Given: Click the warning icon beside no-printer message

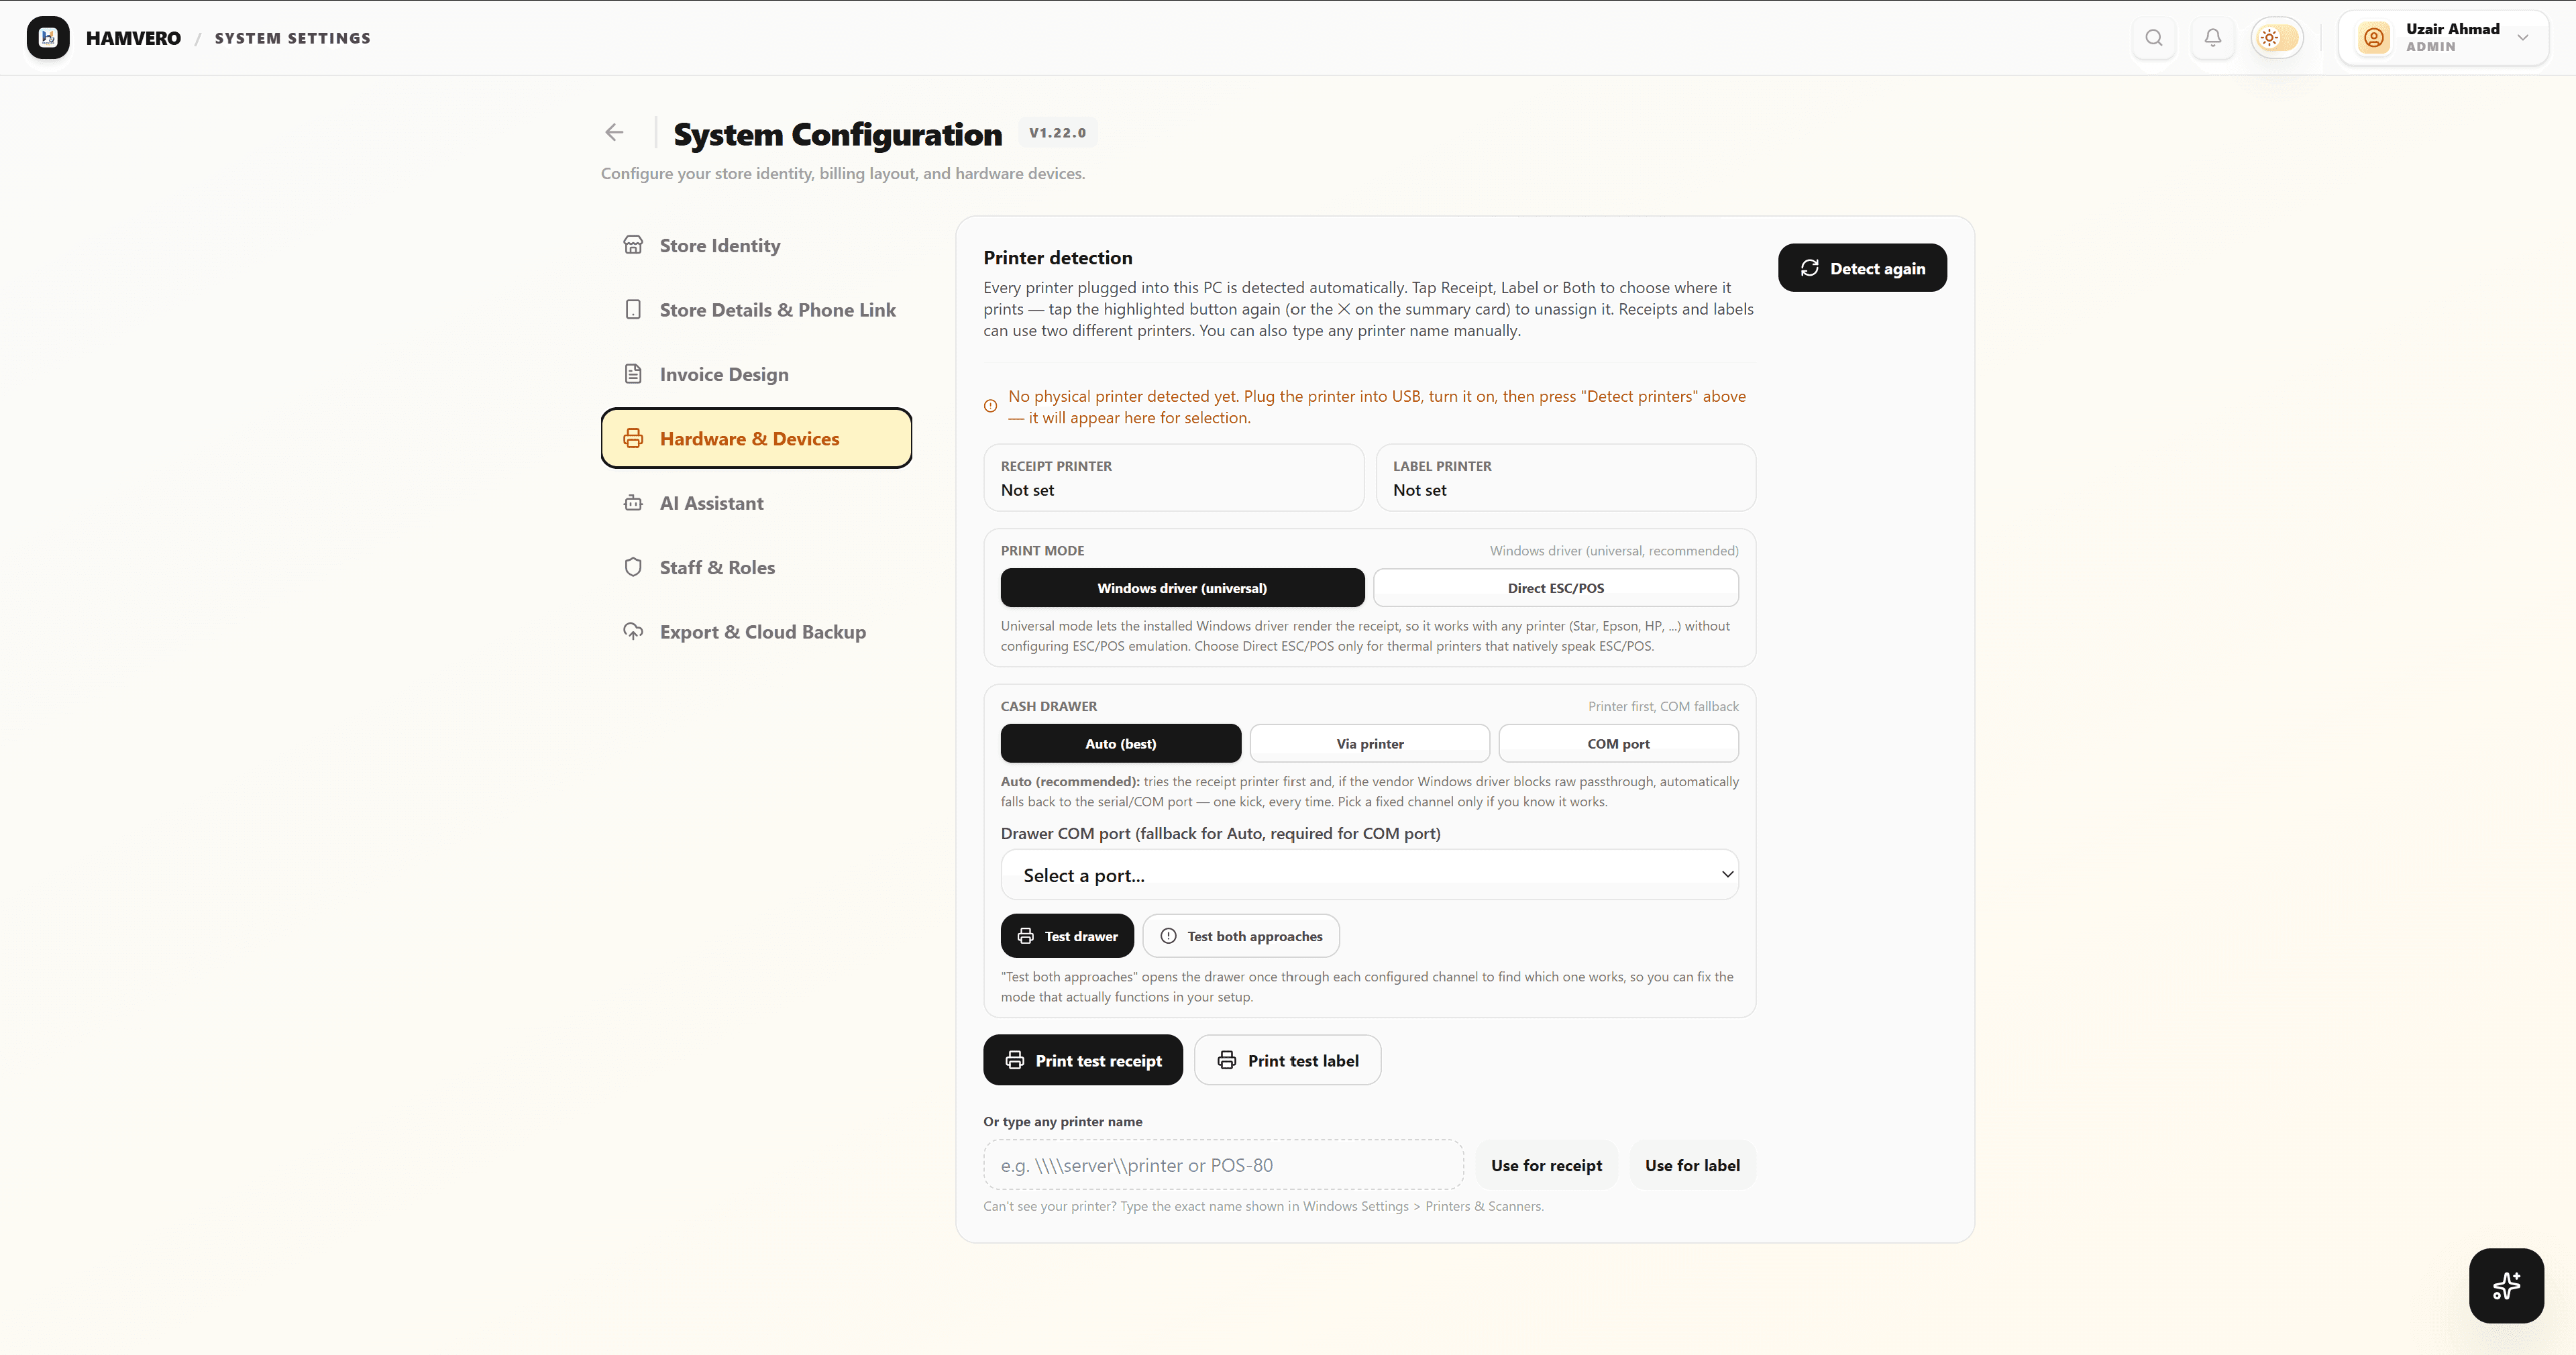Looking at the screenshot, I should pos(990,406).
